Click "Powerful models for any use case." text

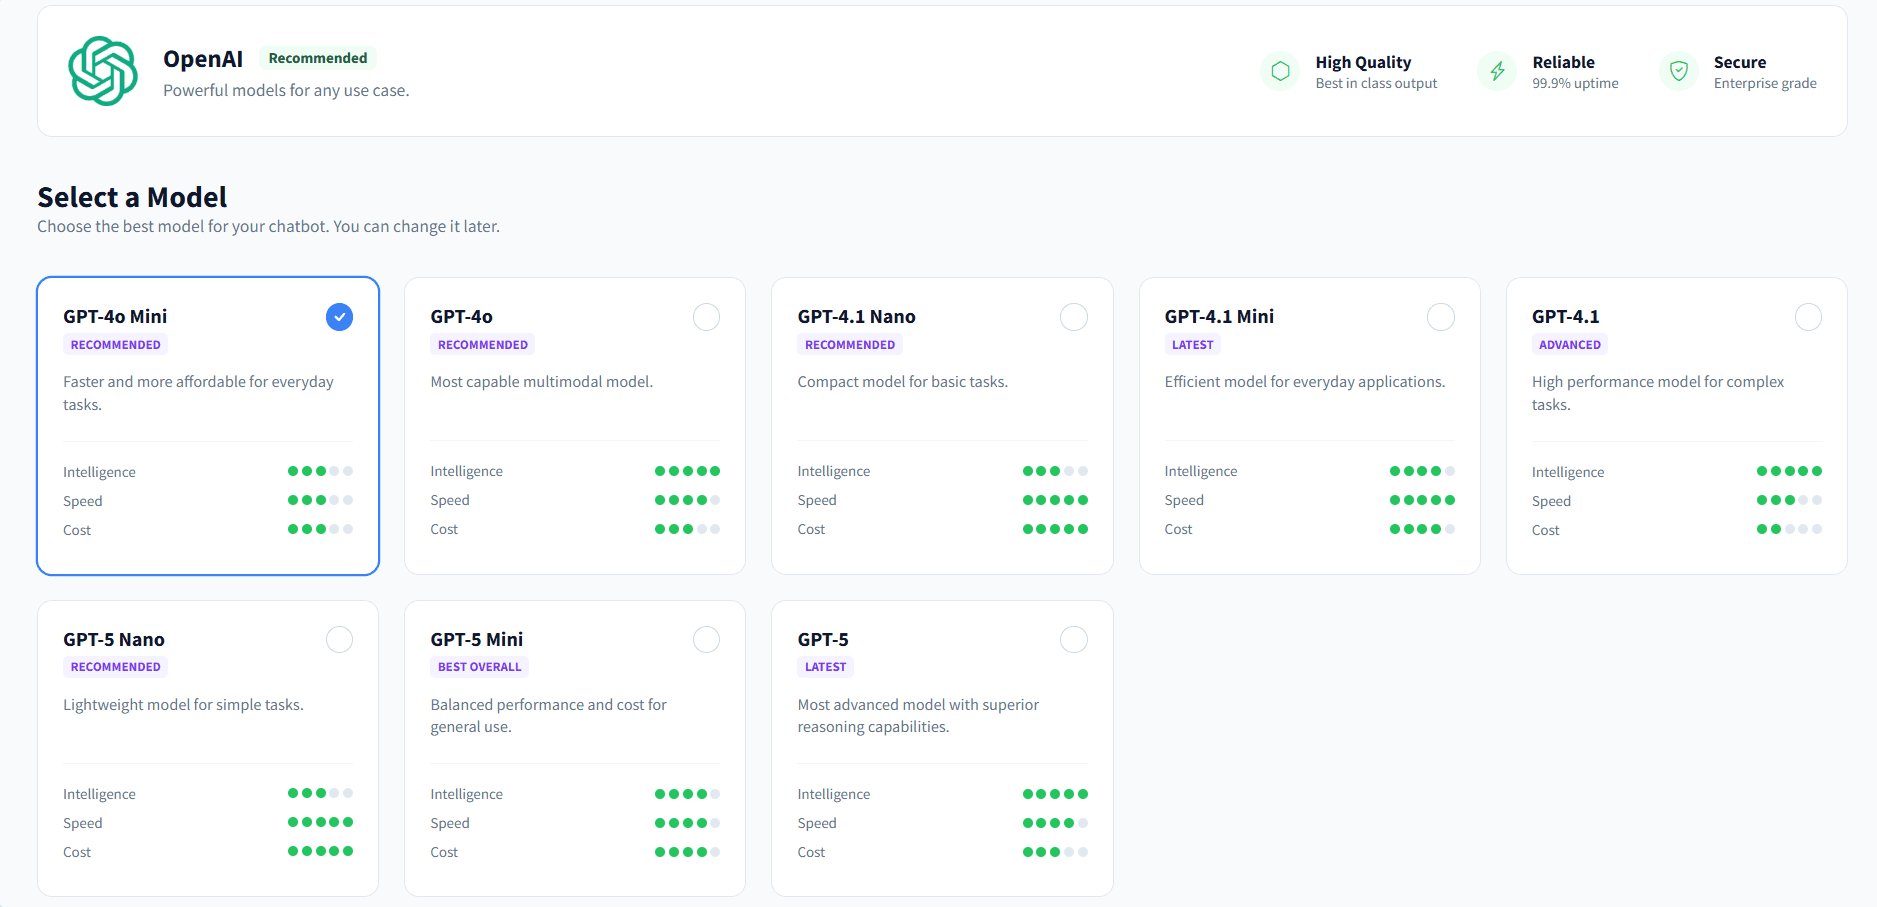[286, 90]
